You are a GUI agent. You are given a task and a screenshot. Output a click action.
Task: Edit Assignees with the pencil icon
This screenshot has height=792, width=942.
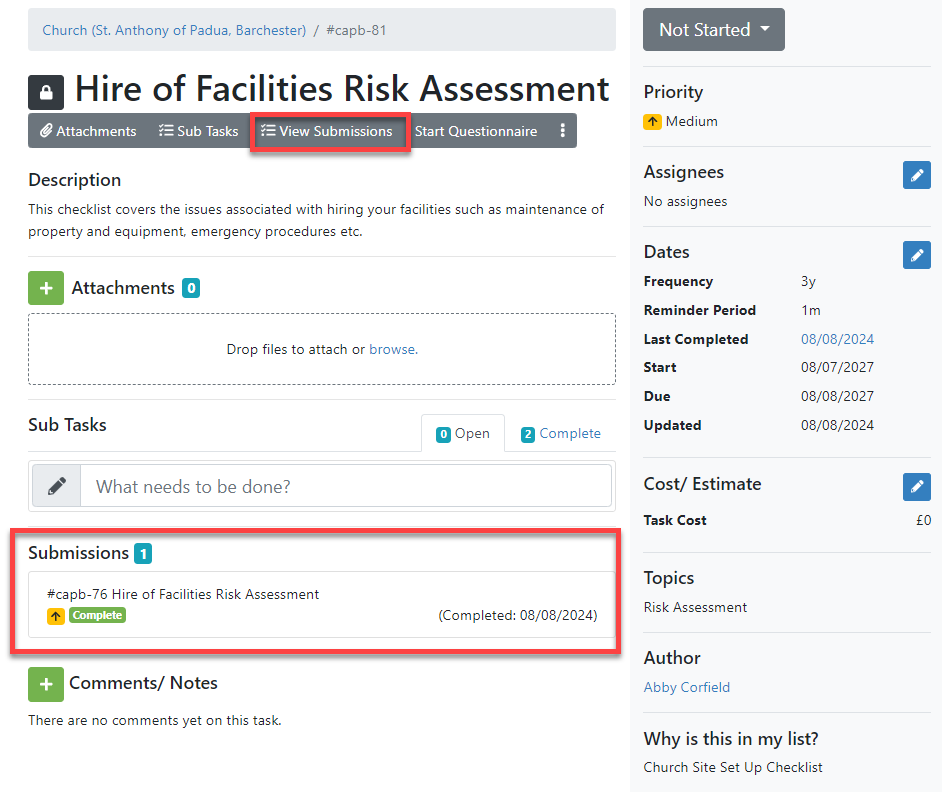click(916, 175)
